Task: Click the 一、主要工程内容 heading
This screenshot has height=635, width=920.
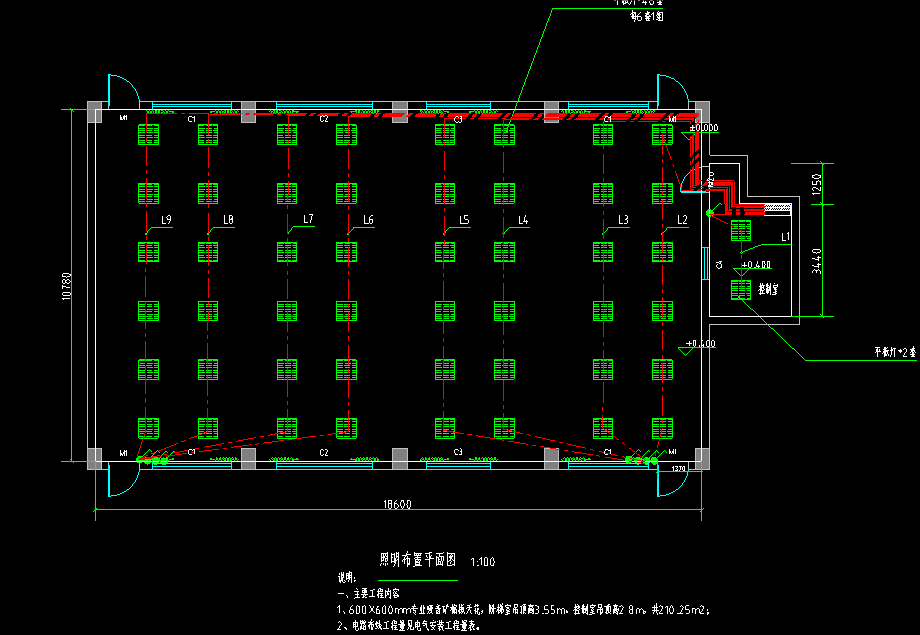Action: pyautogui.click(x=368, y=593)
